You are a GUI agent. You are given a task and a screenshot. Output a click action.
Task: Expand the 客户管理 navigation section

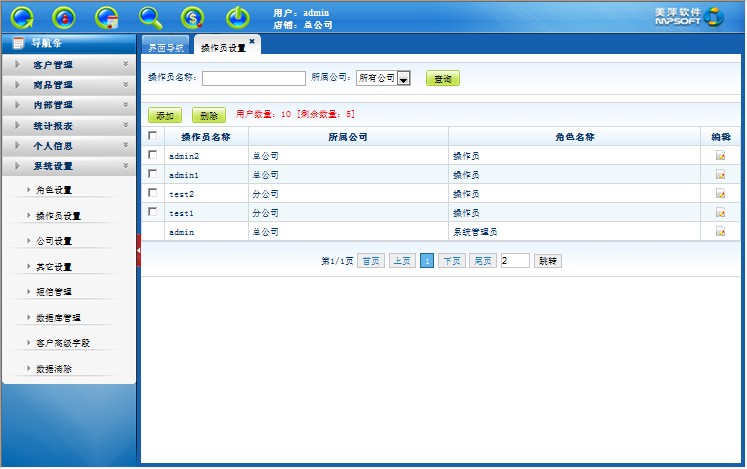click(68, 65)
